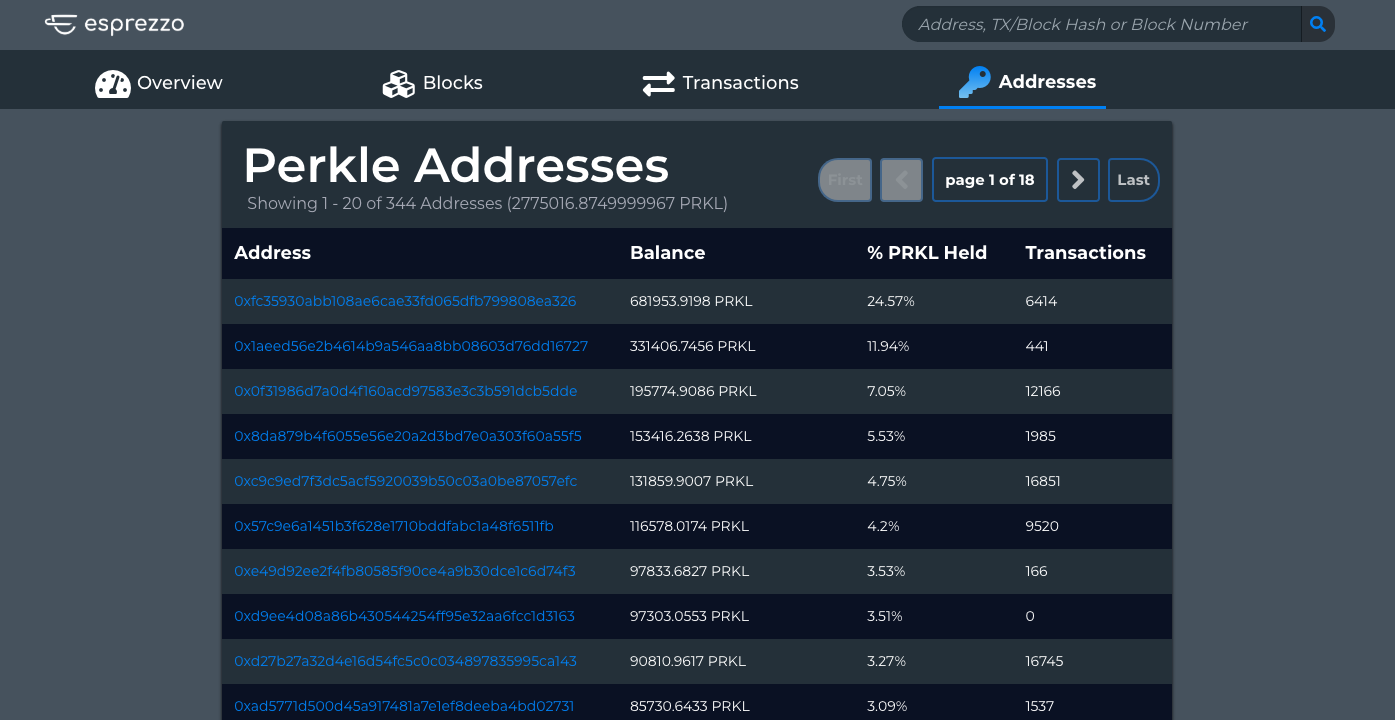The image size is (1395, 720).
Task: Click the transaction count 9520
Action: point(1042,526)
